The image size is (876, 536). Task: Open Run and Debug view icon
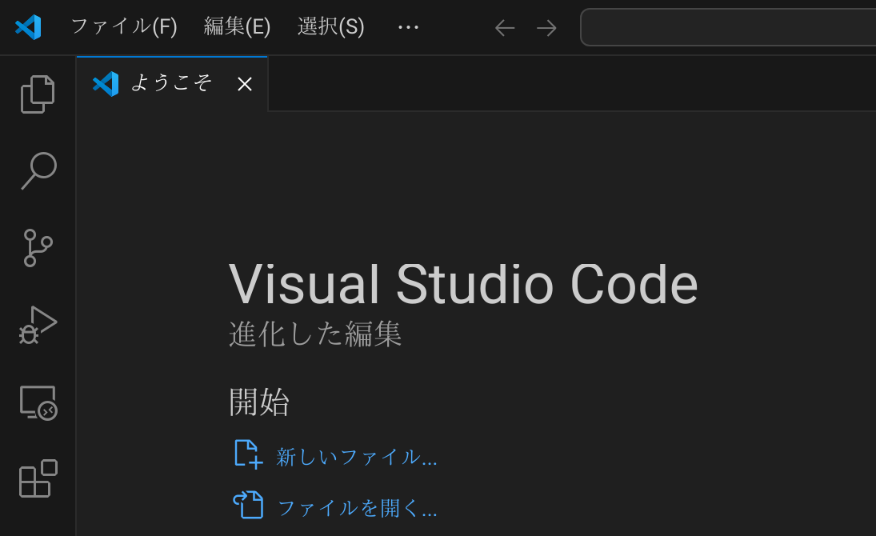click(x=38, y=325)
